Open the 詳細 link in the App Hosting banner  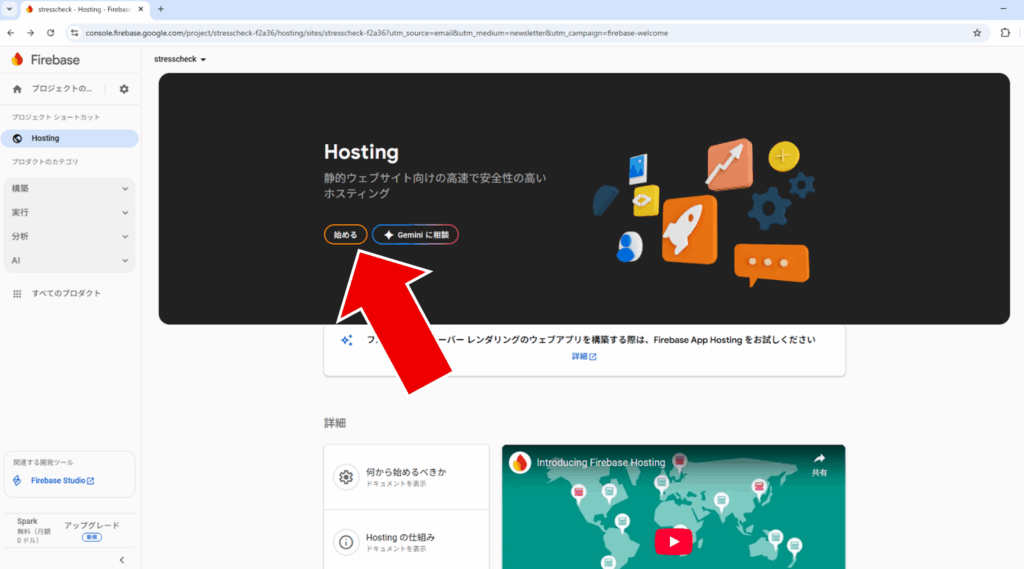click(x=584, y=357)
